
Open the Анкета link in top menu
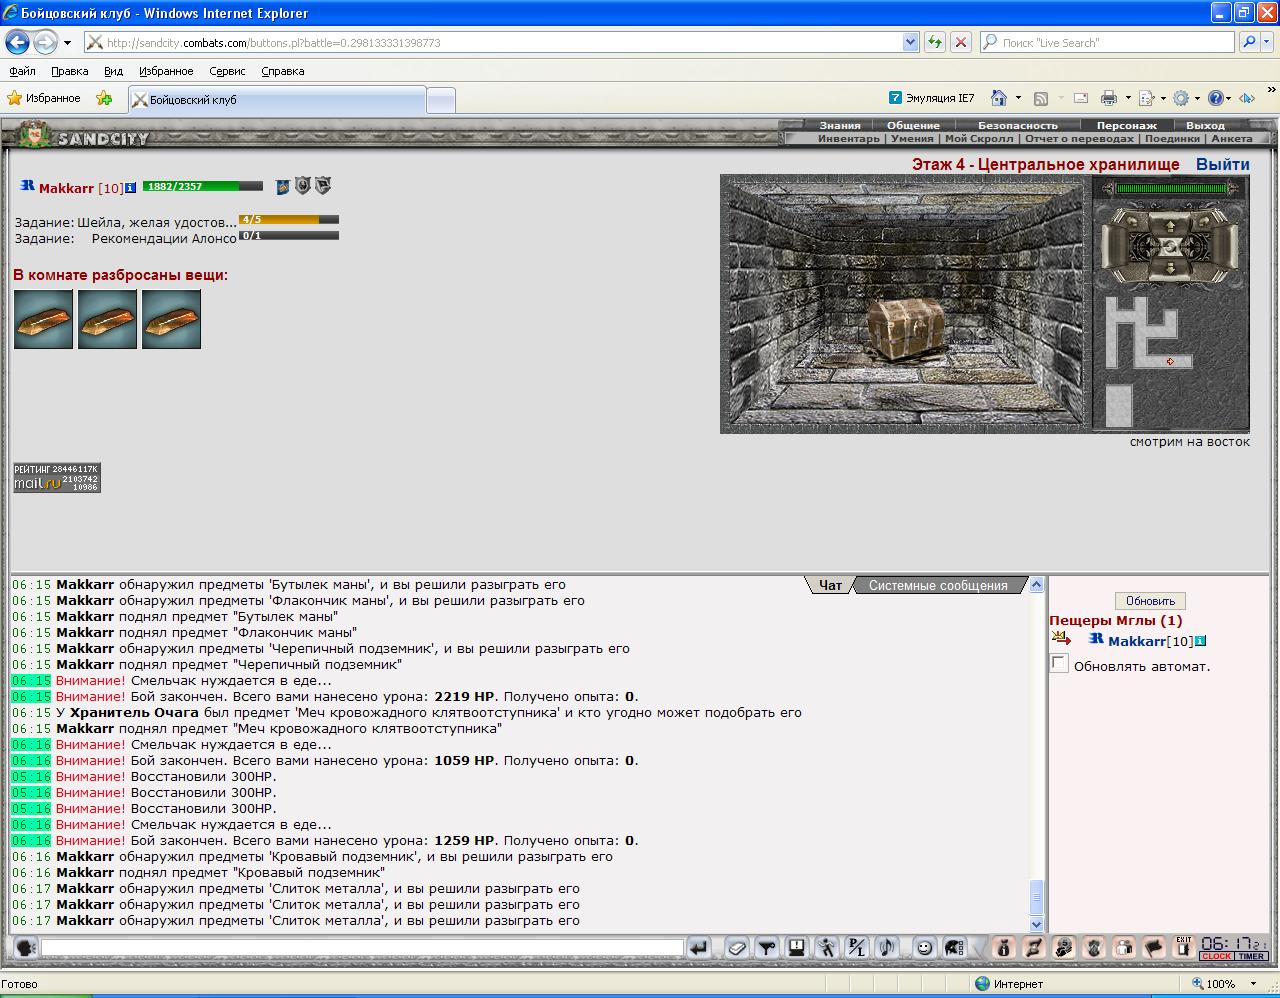(1232, 138)
